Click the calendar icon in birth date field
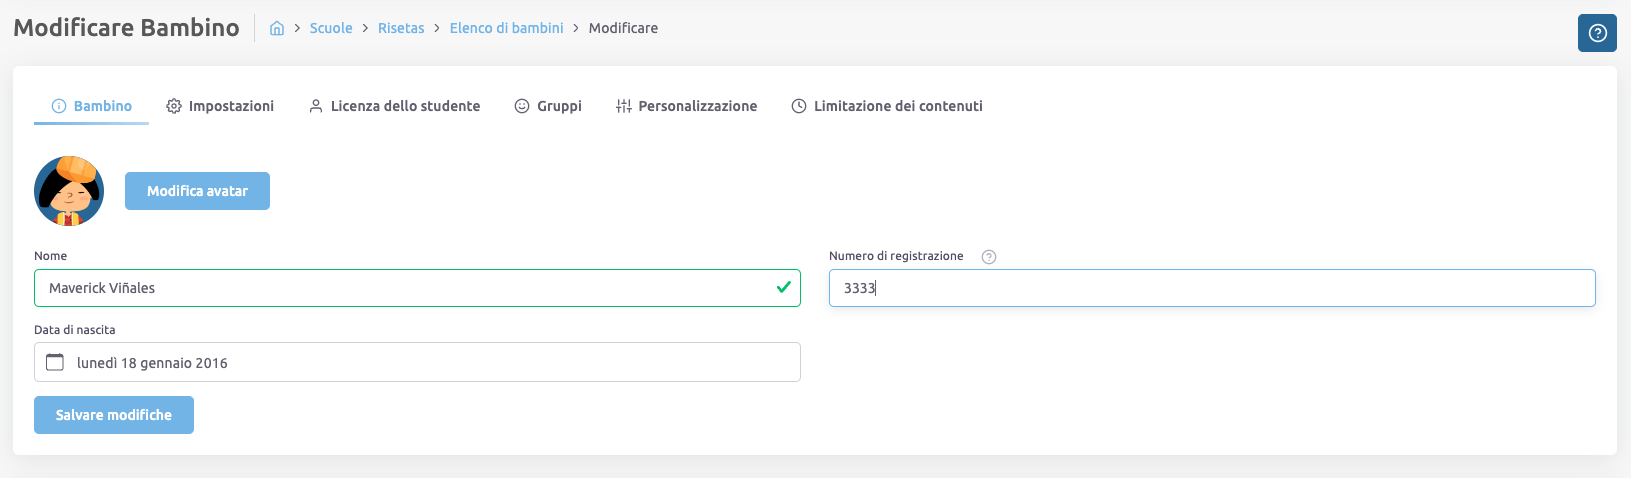 click(55, 362)
